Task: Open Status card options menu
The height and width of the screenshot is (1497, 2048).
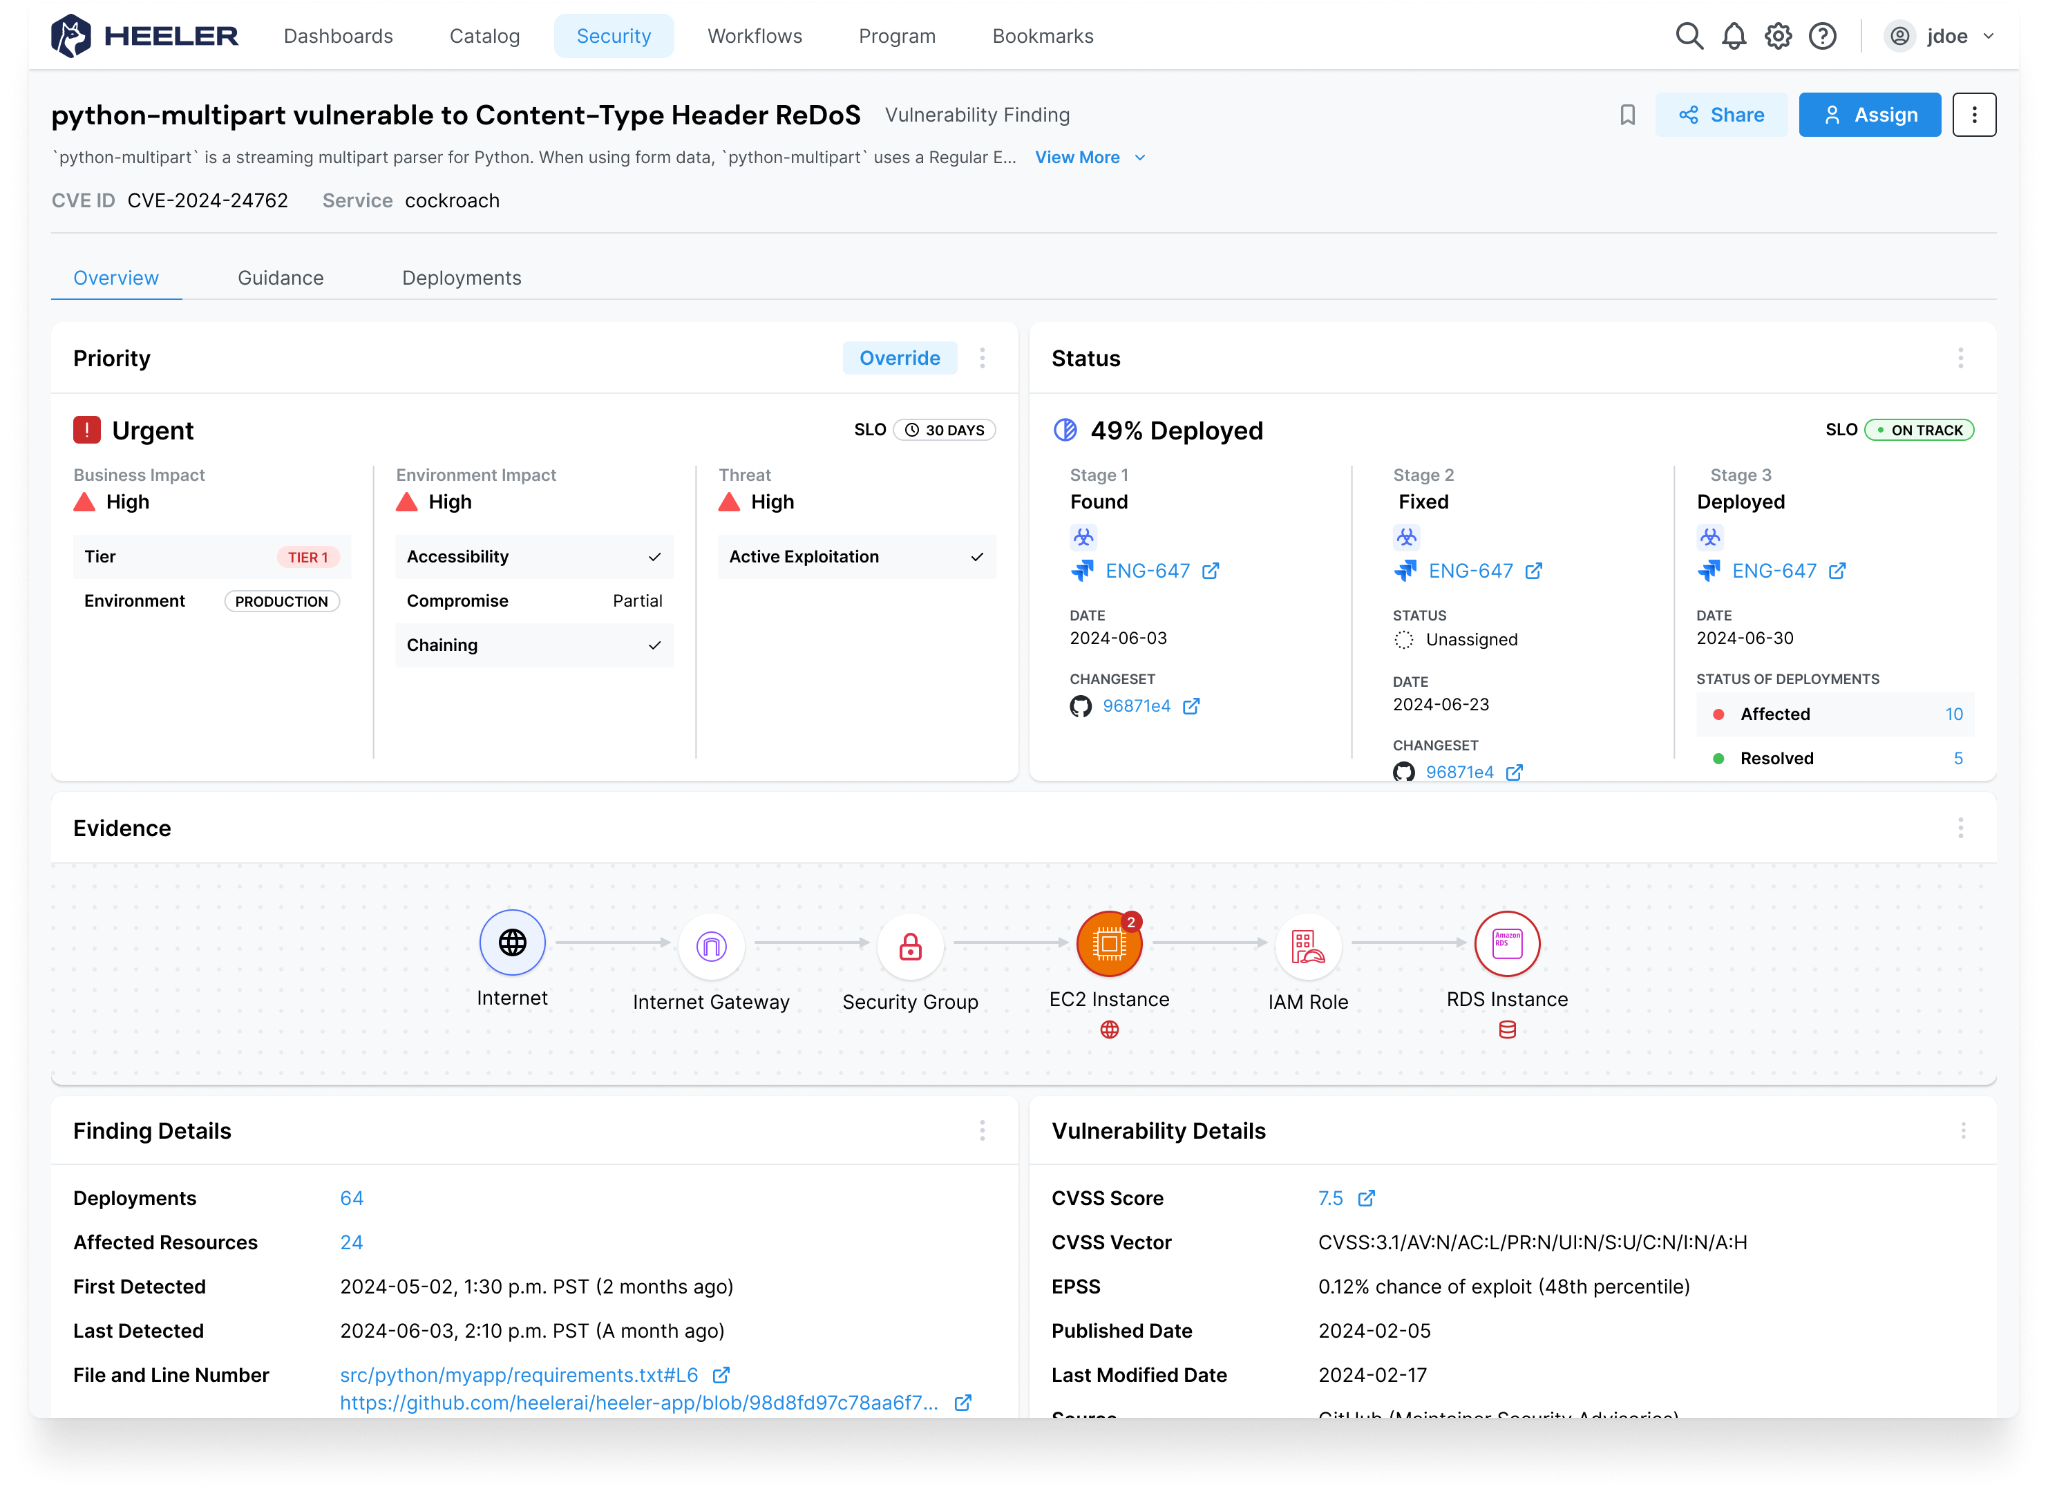Action: click(x=1961, y=358)
